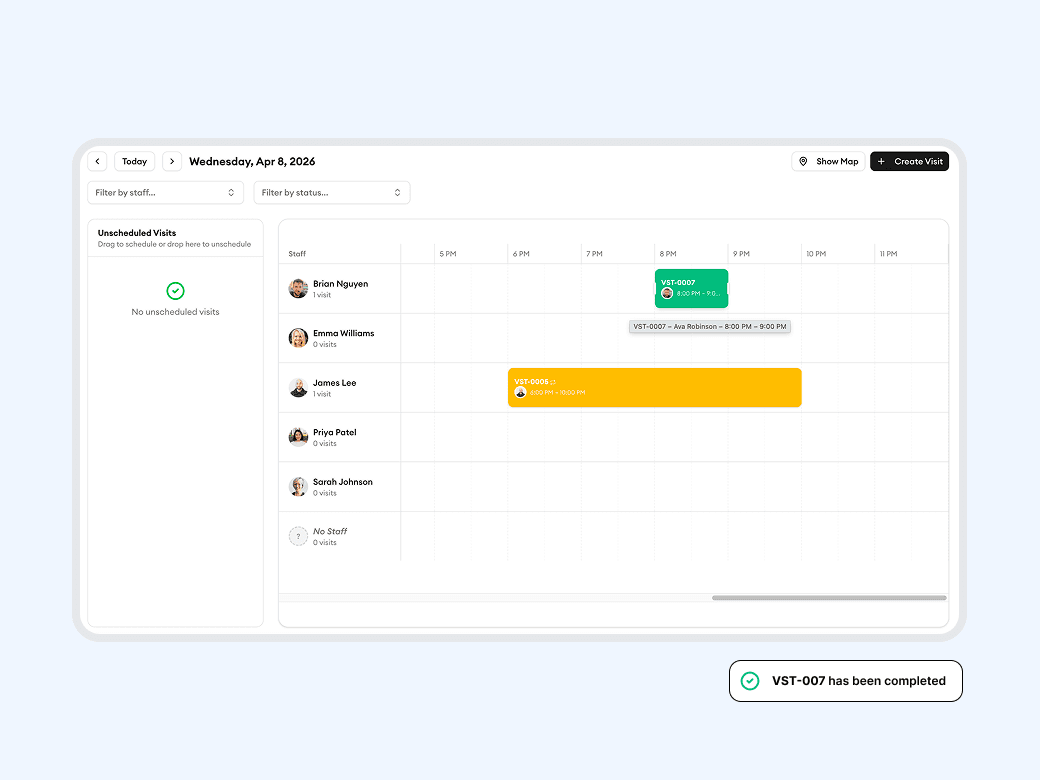Select the yellow VST-0005 visit card
Image resolution: width=1040 pixels, height=780 pixels.
[x=655, y=387]
